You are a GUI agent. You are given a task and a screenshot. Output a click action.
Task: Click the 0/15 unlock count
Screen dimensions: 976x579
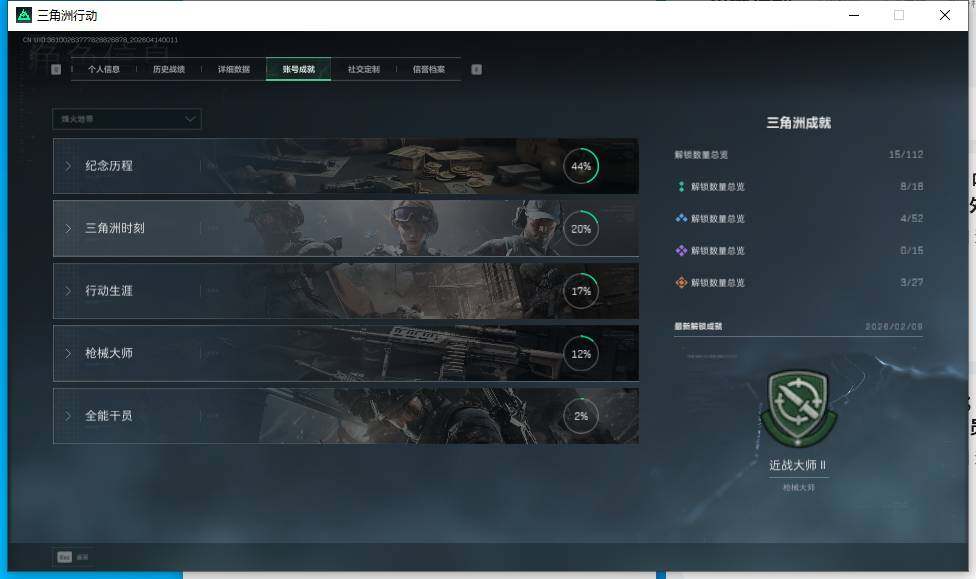tap(911, 250)
